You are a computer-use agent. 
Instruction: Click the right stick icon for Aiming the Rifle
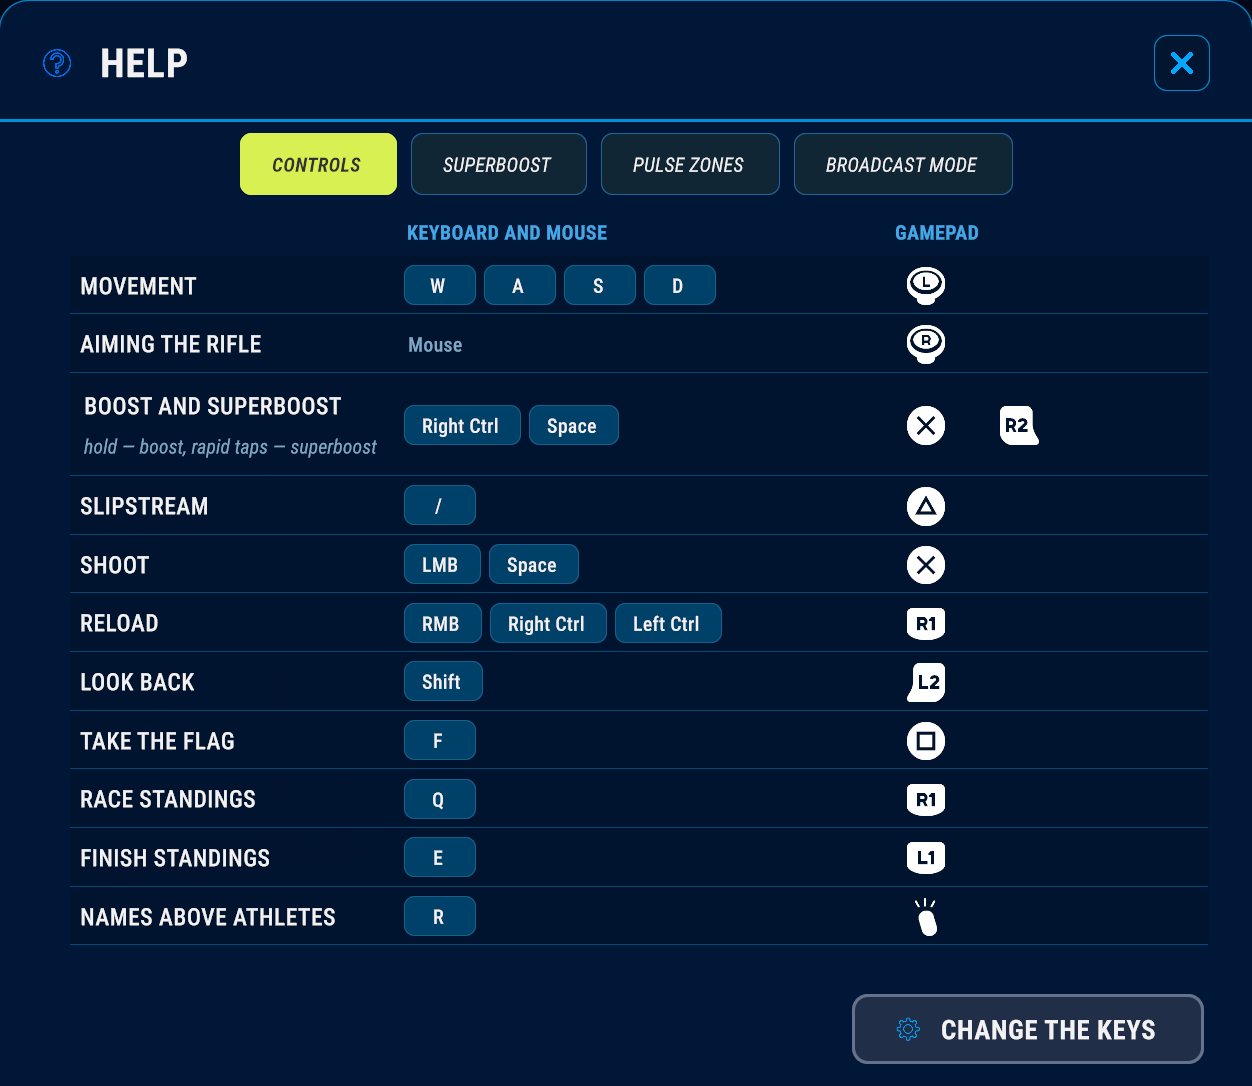(926, 344)
